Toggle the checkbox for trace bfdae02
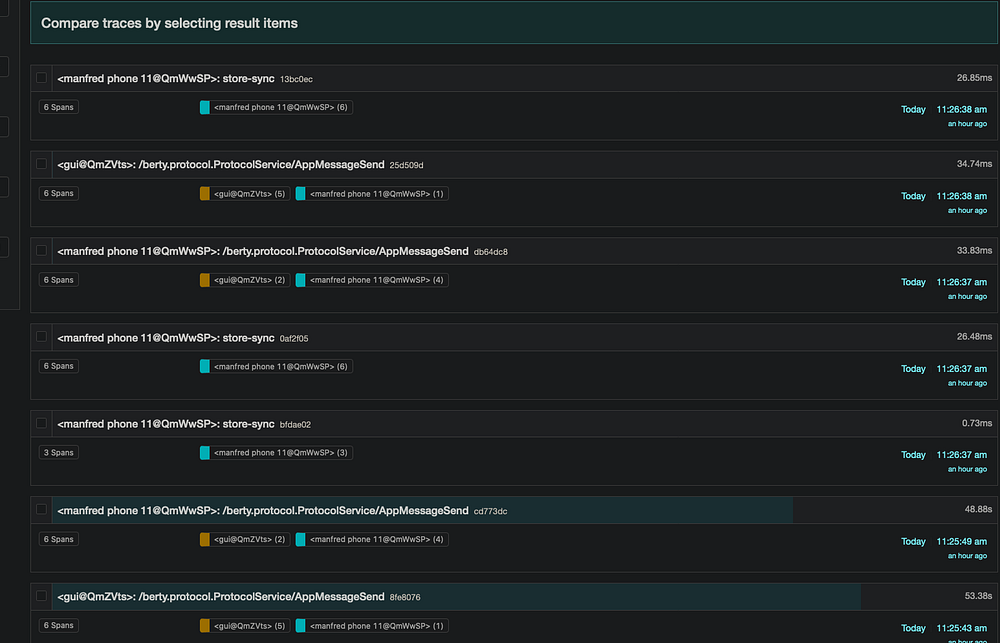The image size is (1000, 643). click(41, 423)
